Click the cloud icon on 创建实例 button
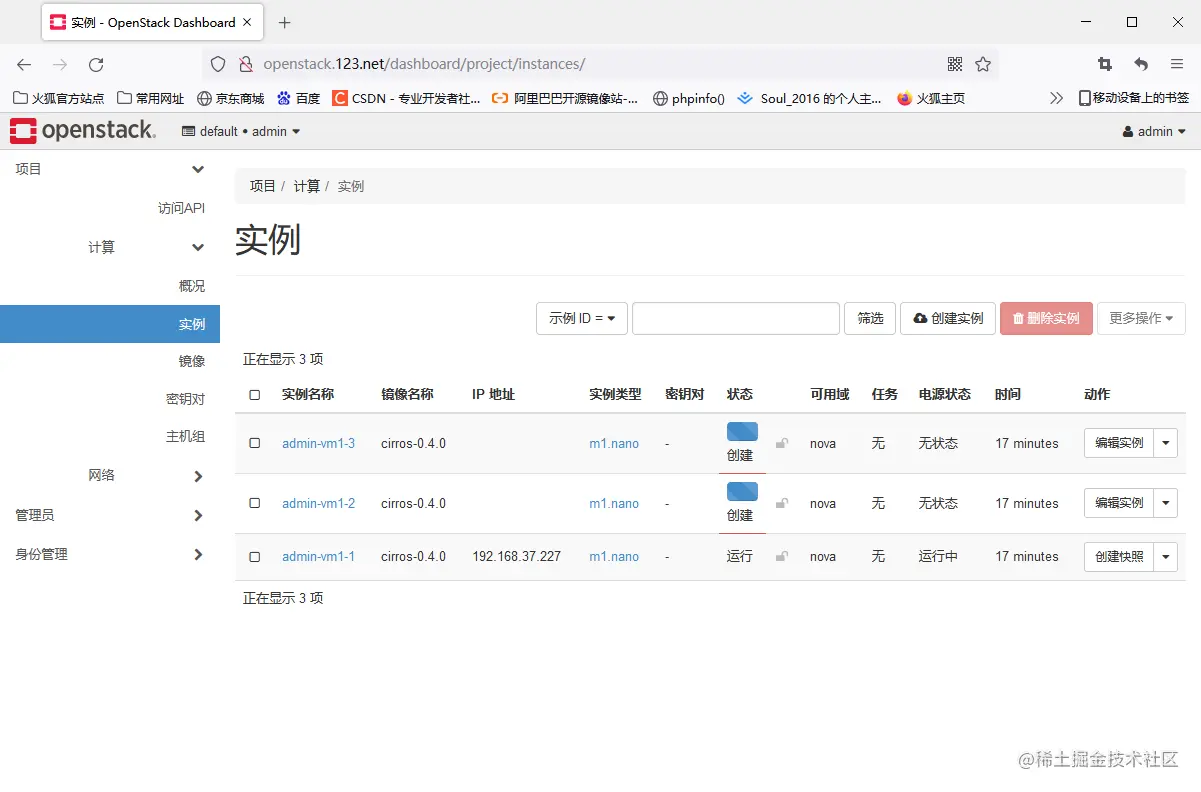 point(921,318)
